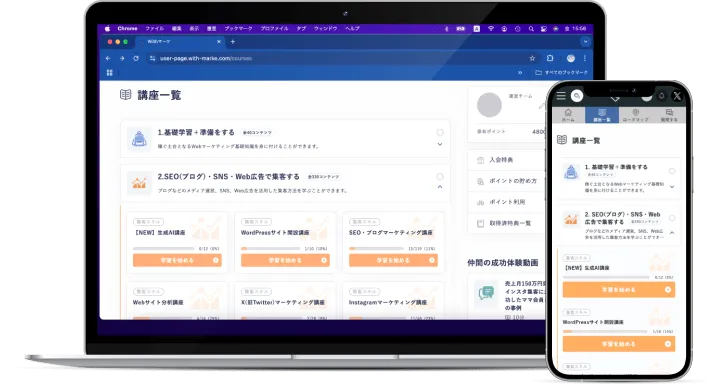724x384 pixels.
Task: Open the ファイル menu
Action: pyautogui.click(x=154, y=29)
